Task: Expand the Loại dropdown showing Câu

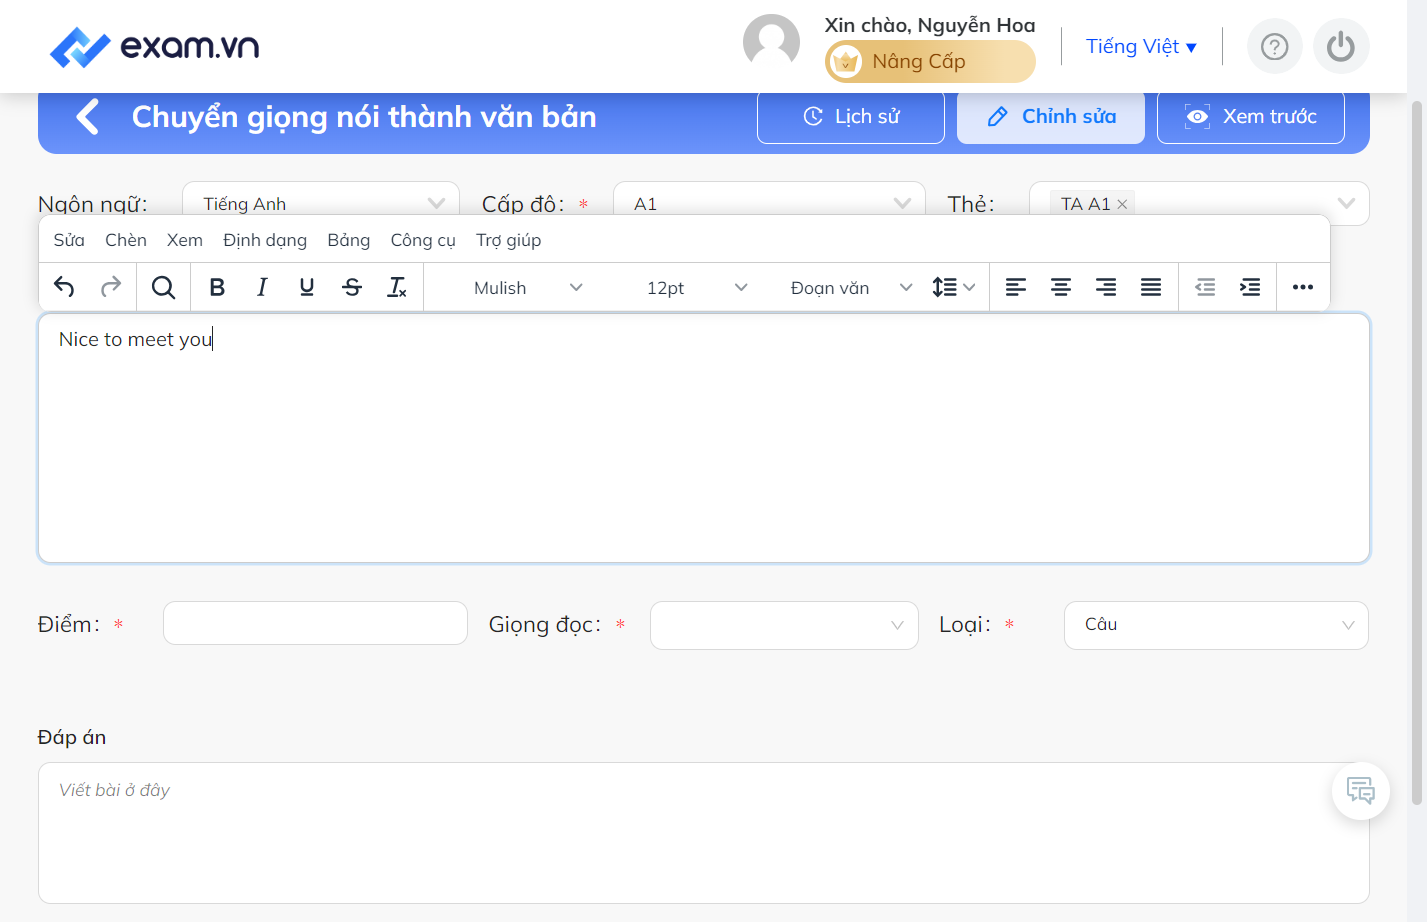Action: [x=1216, y=625]
